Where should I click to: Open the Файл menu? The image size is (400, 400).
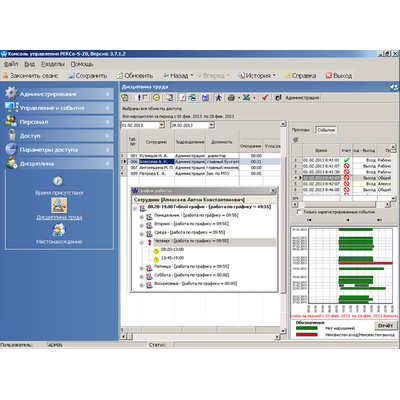click(x=11, y=64)
